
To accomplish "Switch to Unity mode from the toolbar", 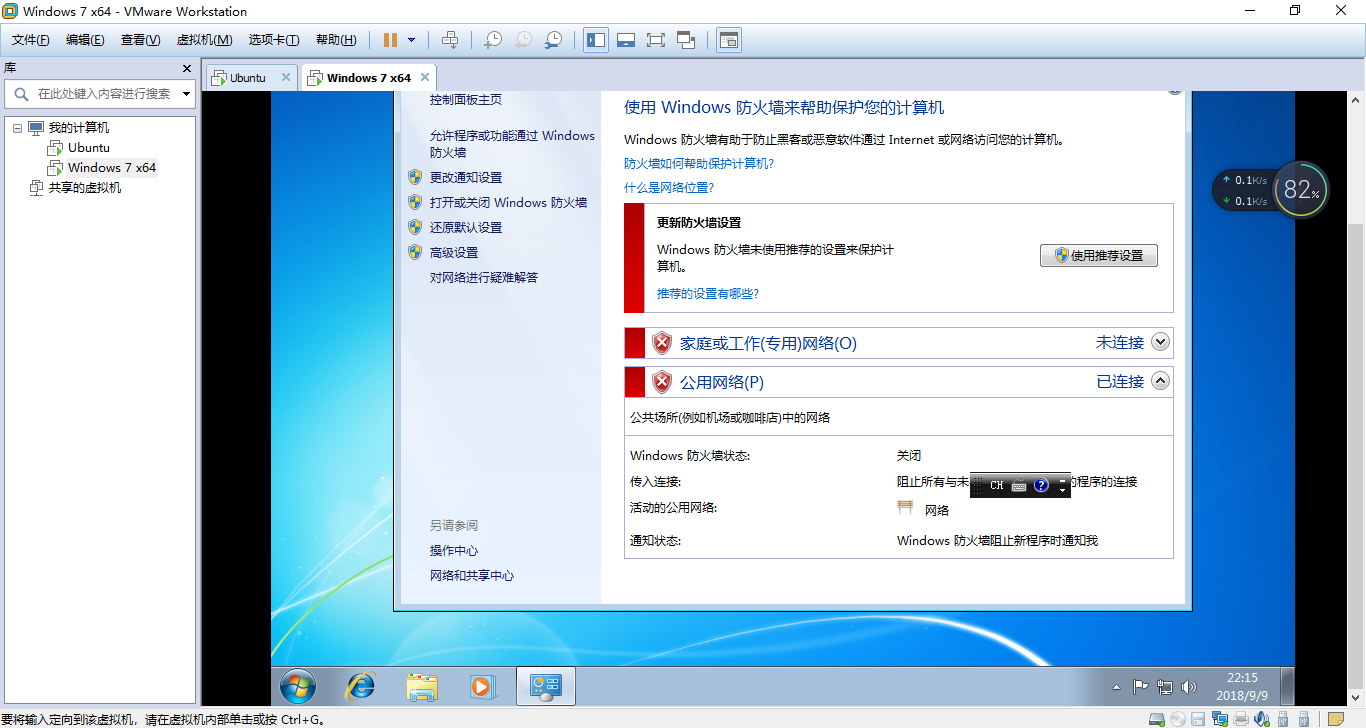I will (x=686, y=40).
